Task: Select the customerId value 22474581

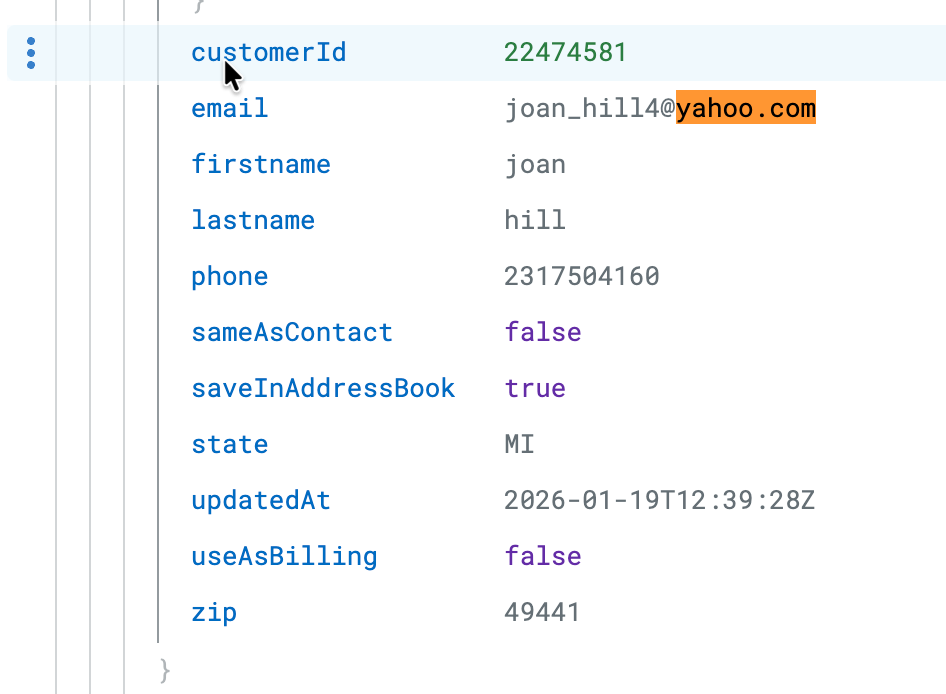Action: [x=565, y=52]
